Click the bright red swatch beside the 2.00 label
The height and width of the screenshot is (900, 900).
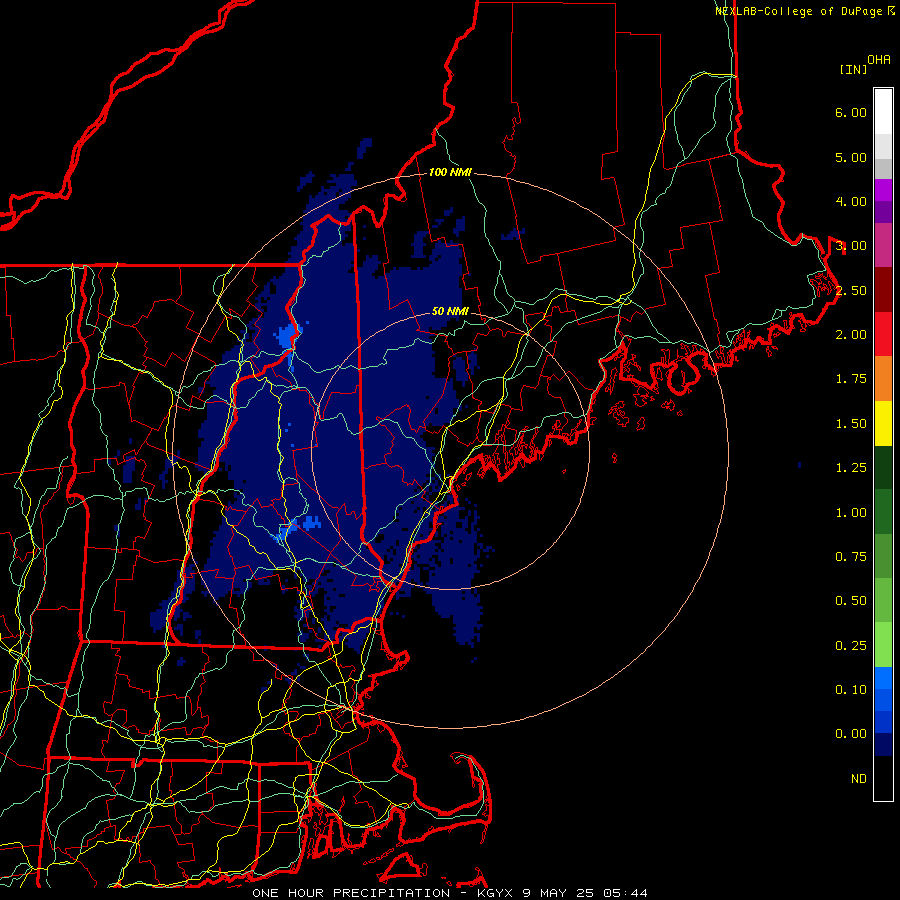[883, 334]
